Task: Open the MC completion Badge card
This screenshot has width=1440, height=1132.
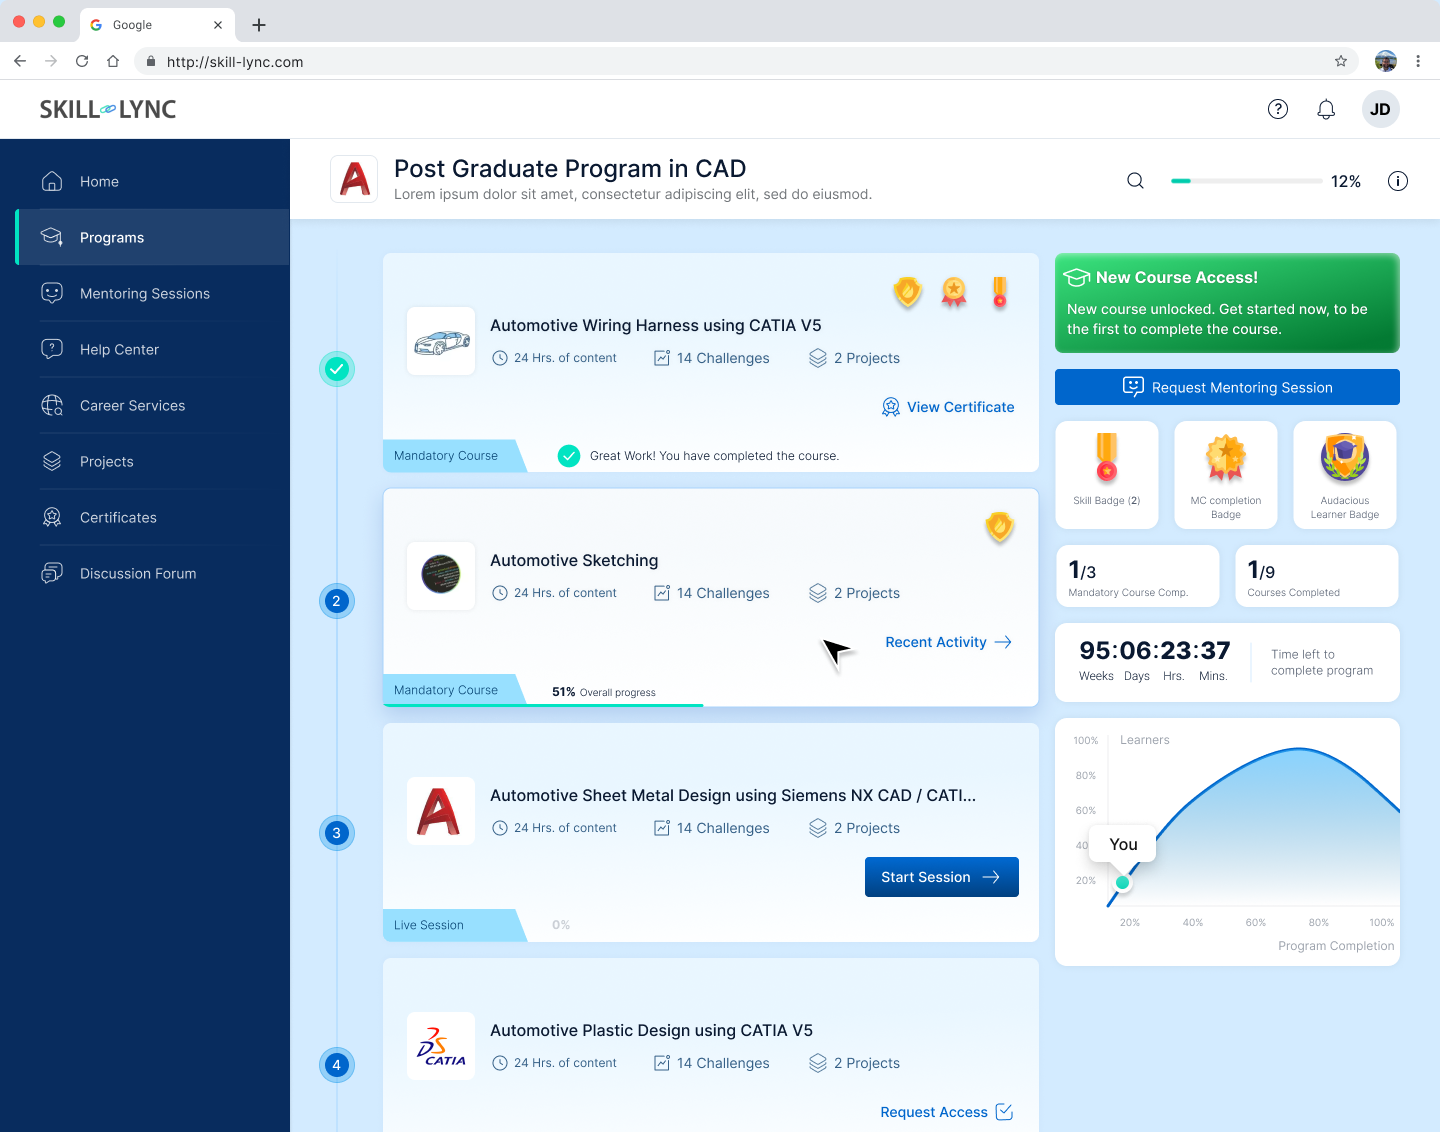Action: coord(1226,475)
